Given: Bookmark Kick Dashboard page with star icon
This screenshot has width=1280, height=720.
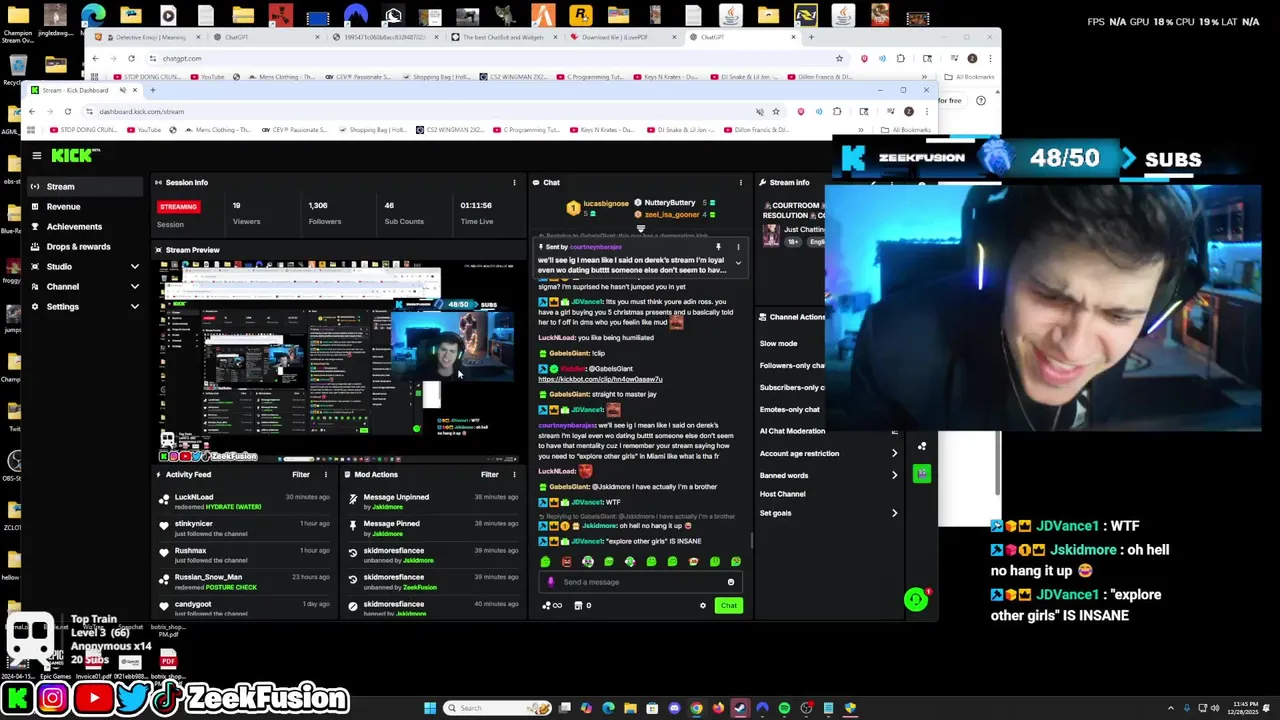Looking at the screenshot, I should coord(776,112).
